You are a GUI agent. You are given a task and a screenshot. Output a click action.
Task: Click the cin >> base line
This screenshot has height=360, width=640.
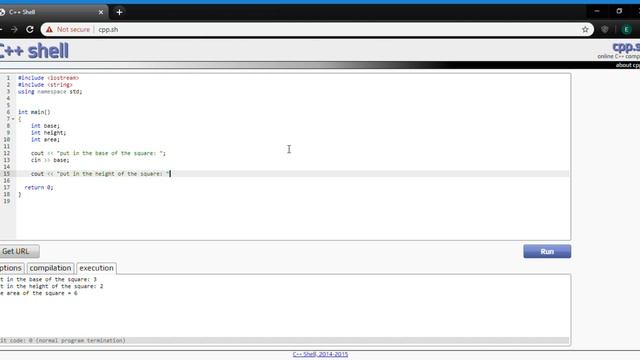point(50,160)
